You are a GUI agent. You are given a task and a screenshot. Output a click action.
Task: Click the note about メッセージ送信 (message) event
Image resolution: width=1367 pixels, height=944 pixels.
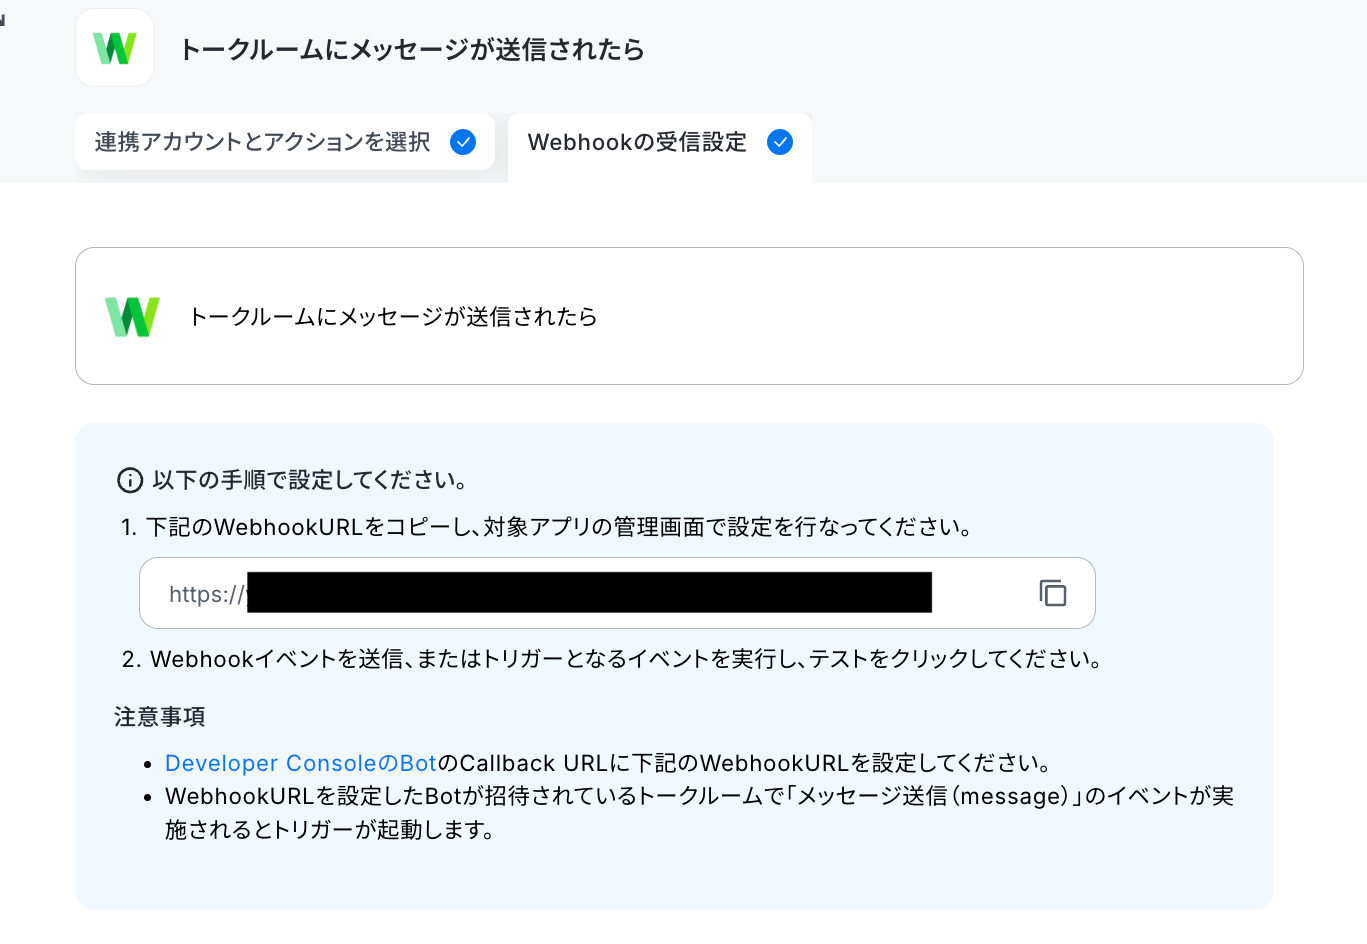coord(699,812)
